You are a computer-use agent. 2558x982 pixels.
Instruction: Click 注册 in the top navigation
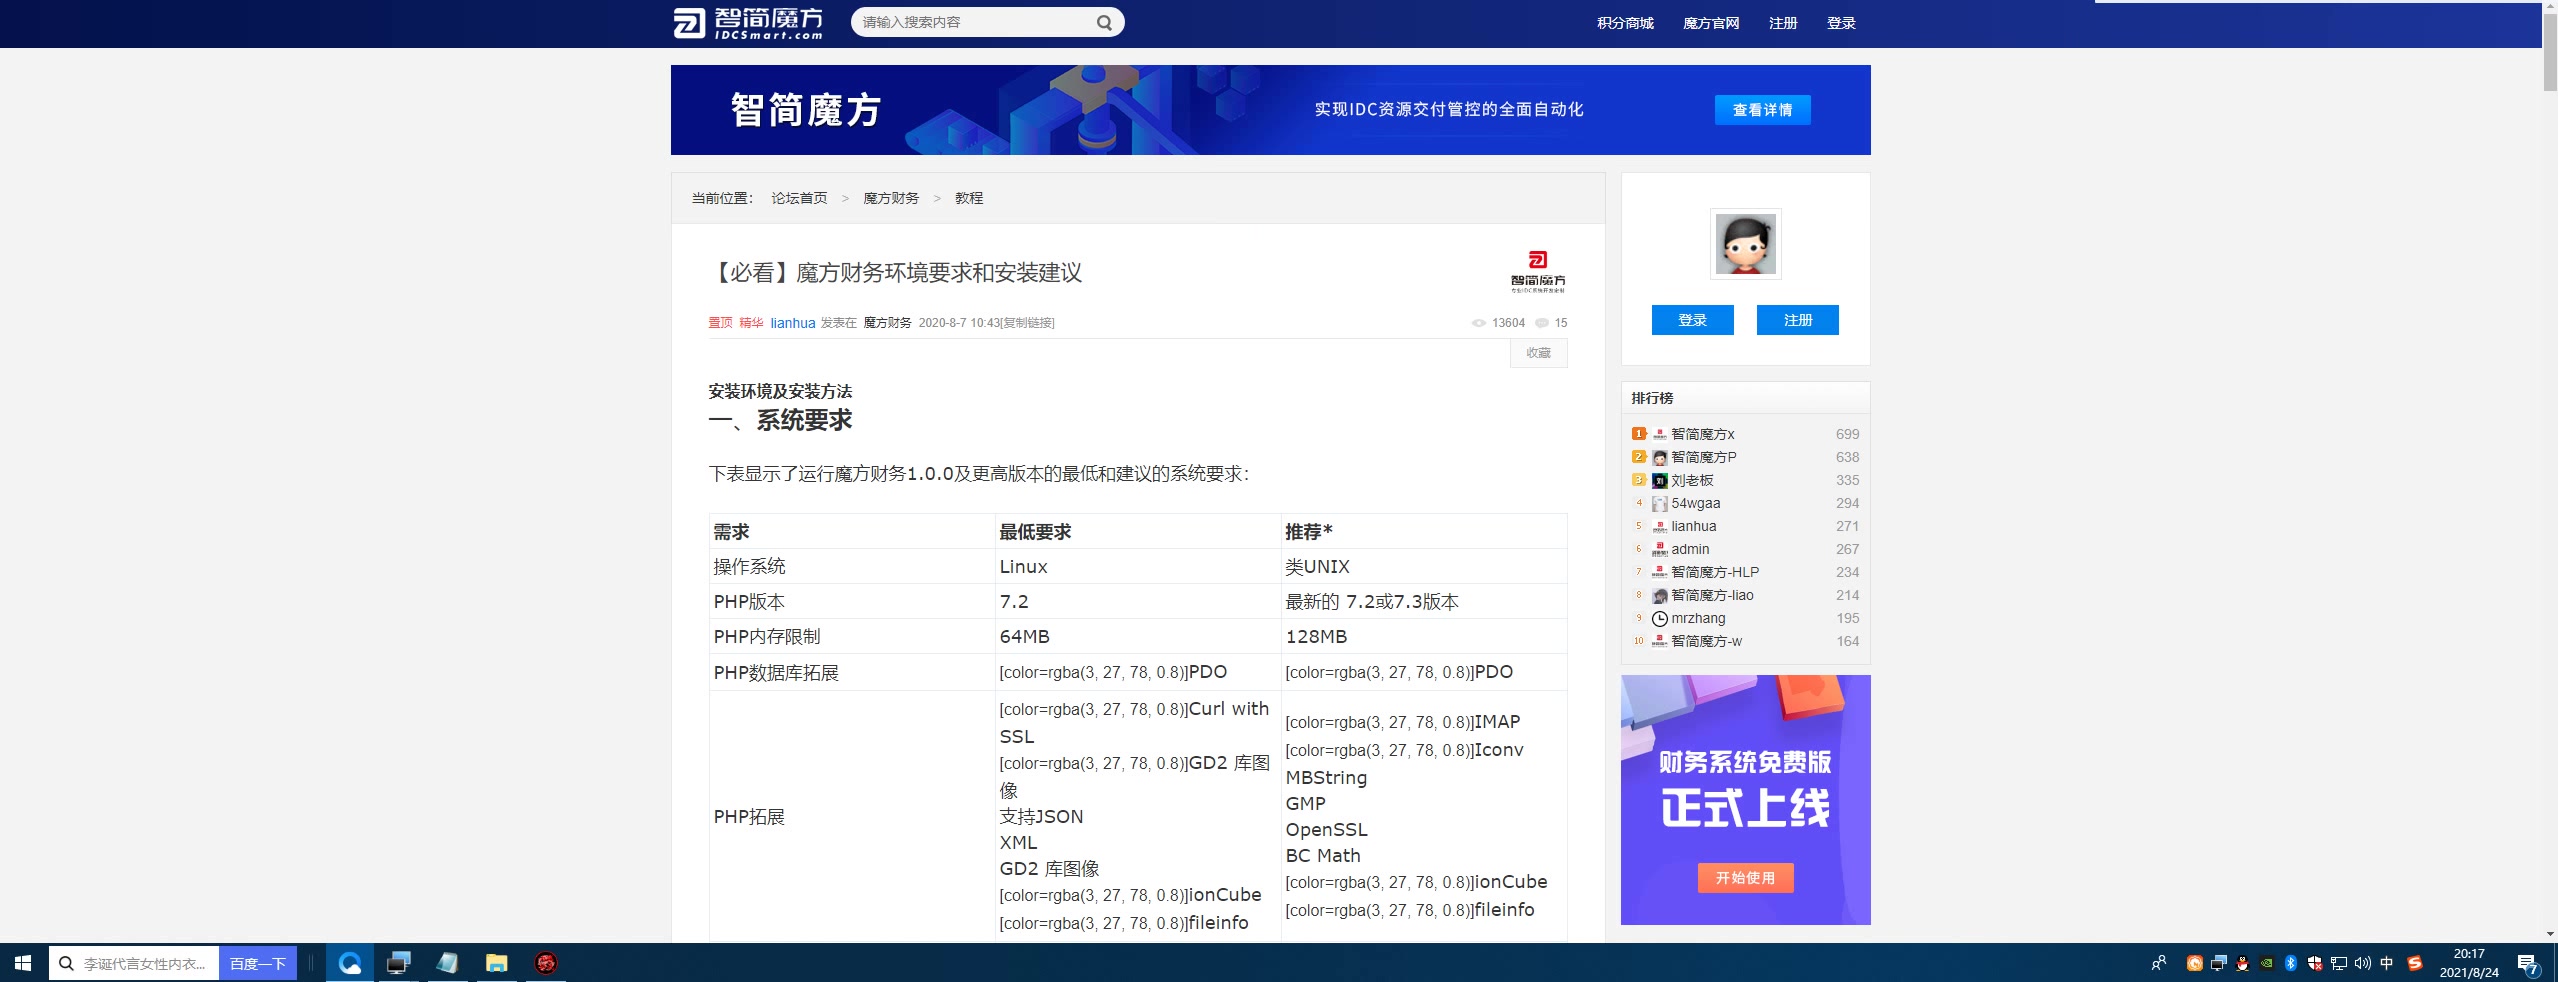(x=1783, y=23)
